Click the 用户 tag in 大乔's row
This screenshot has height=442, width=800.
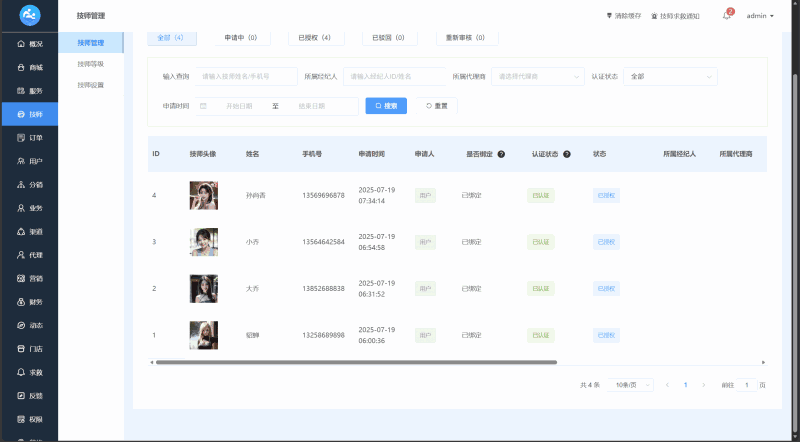426,289
